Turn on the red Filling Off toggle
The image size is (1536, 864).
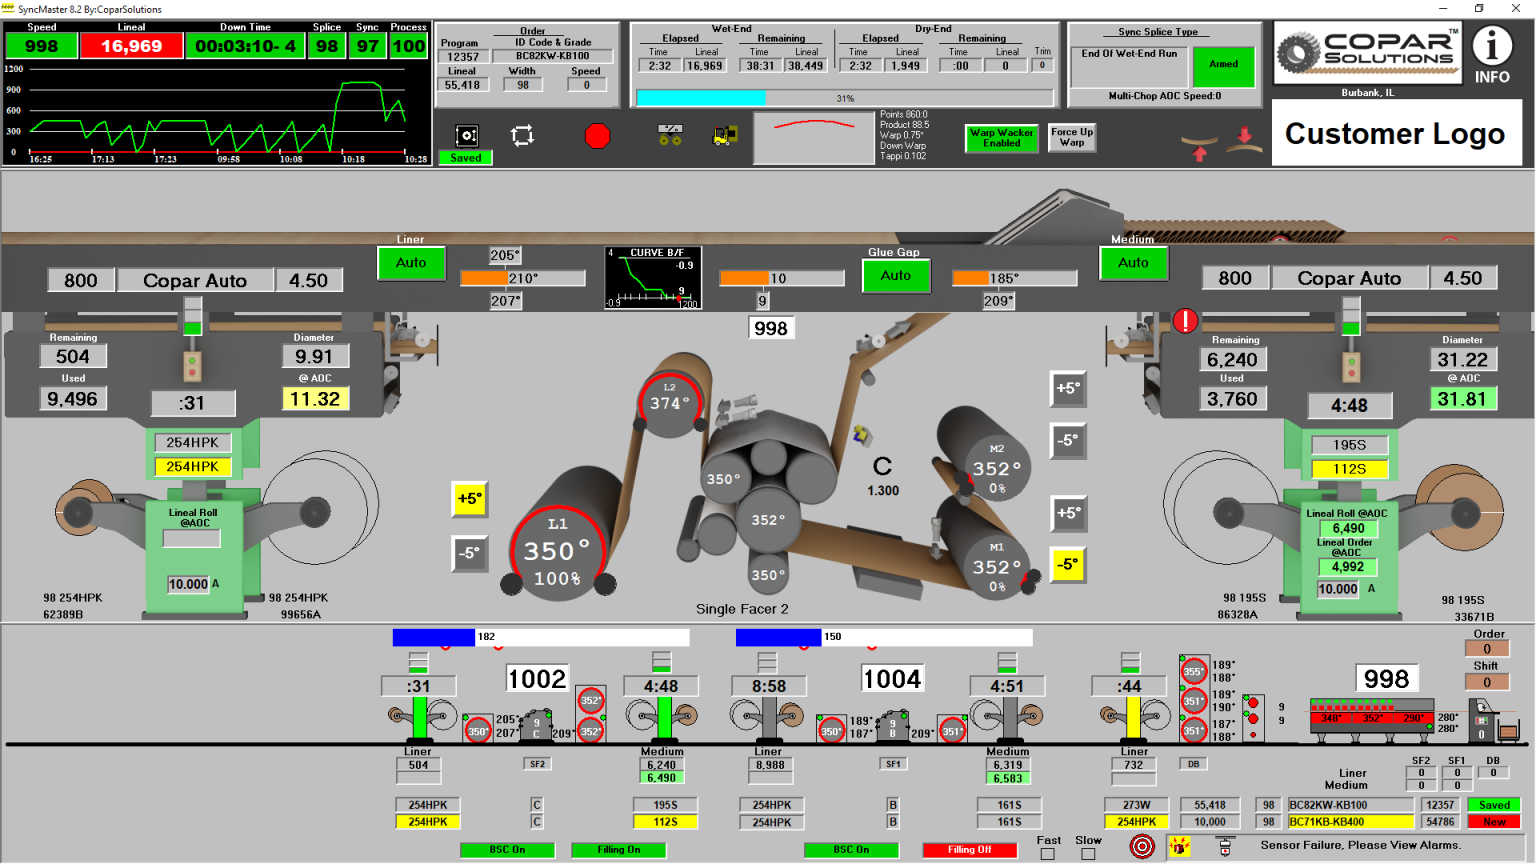point(969,850)
